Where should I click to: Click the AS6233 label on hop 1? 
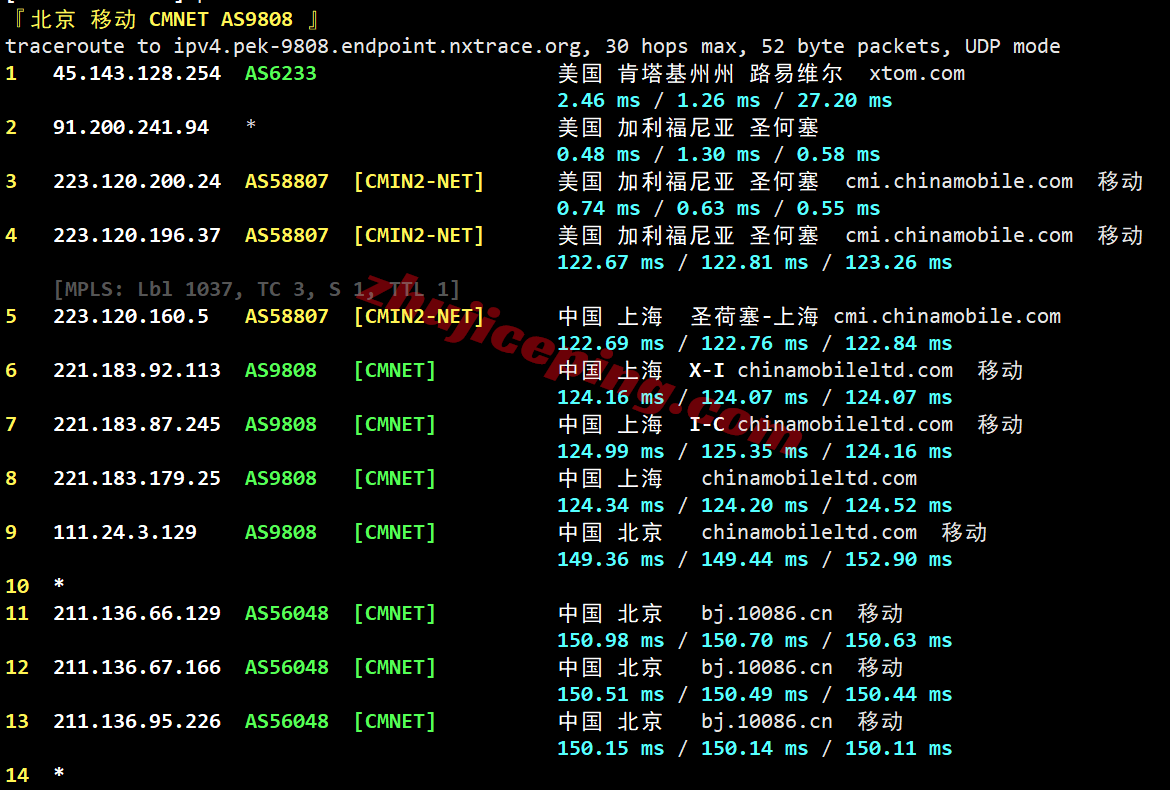(x=281, y=73)
